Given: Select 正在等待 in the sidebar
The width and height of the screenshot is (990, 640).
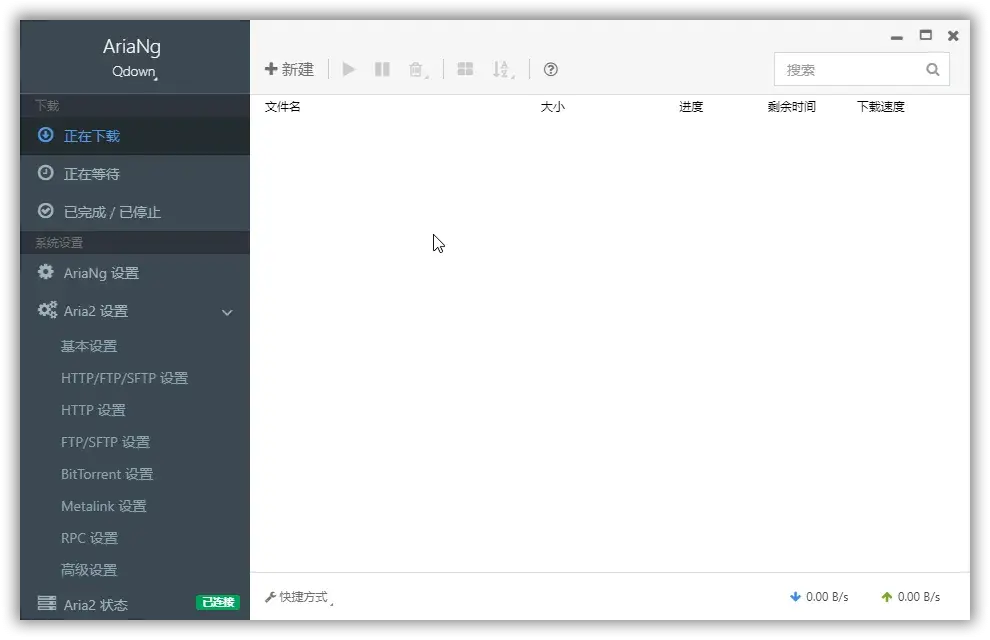Looking at the screenshot, I should pyautogui.click(x=135, y=174).
